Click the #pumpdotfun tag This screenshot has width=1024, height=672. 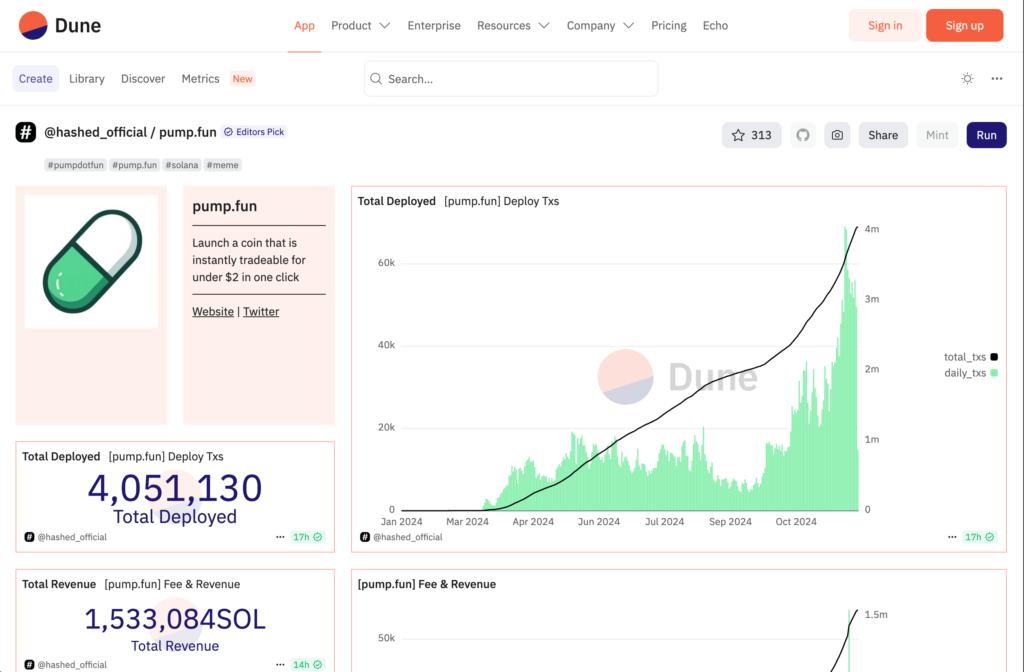click(x=76, y=165)
